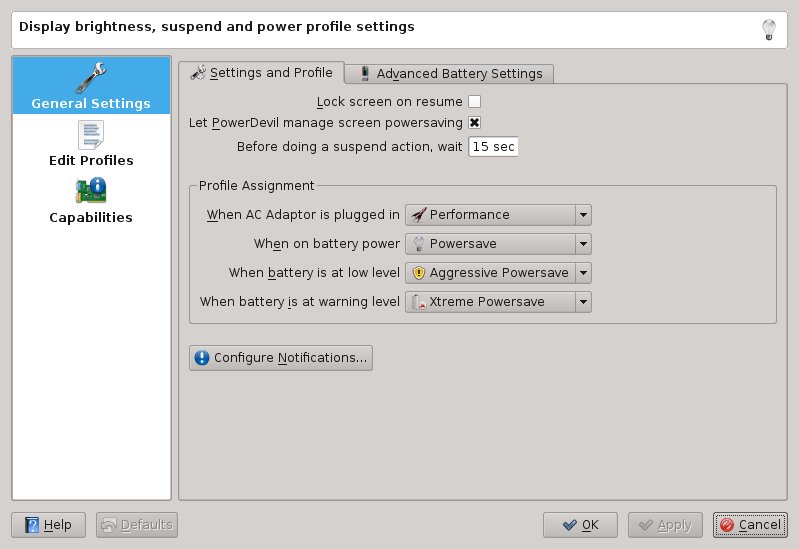The height and width of the screenshot is (549, 799).
Task: Open General Settings wrench icon
Action: pos(91,77)
